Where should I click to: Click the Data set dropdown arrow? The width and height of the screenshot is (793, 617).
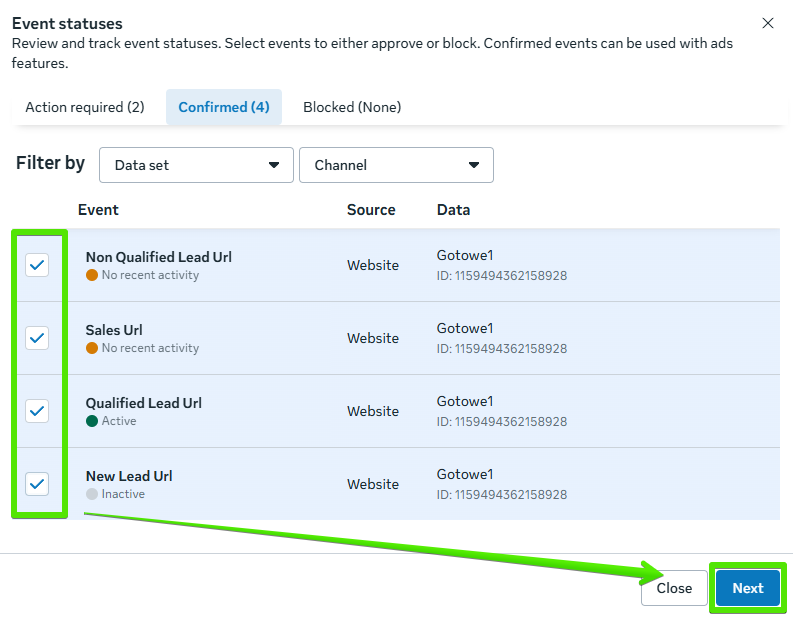(x=274, y=165)
